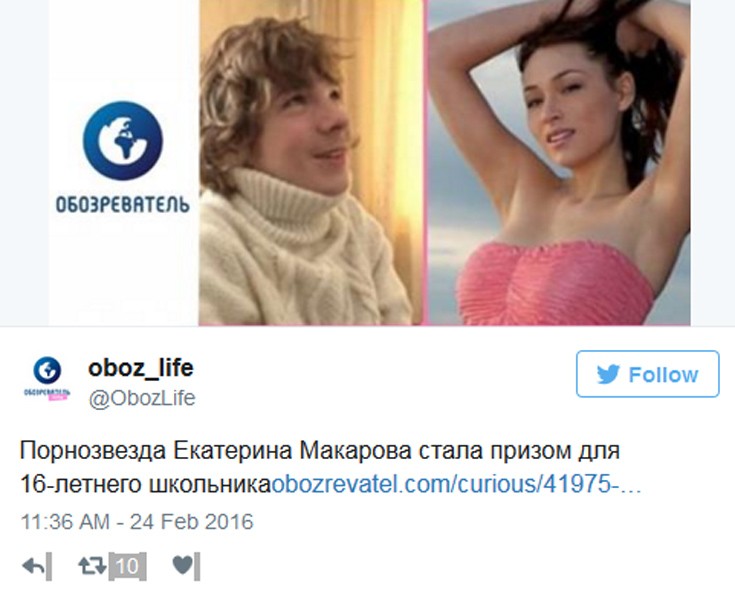Image resolution: width=735 pixels, height=601 pixels.
Task: Click the Follow label text
Action: [663, 375]
